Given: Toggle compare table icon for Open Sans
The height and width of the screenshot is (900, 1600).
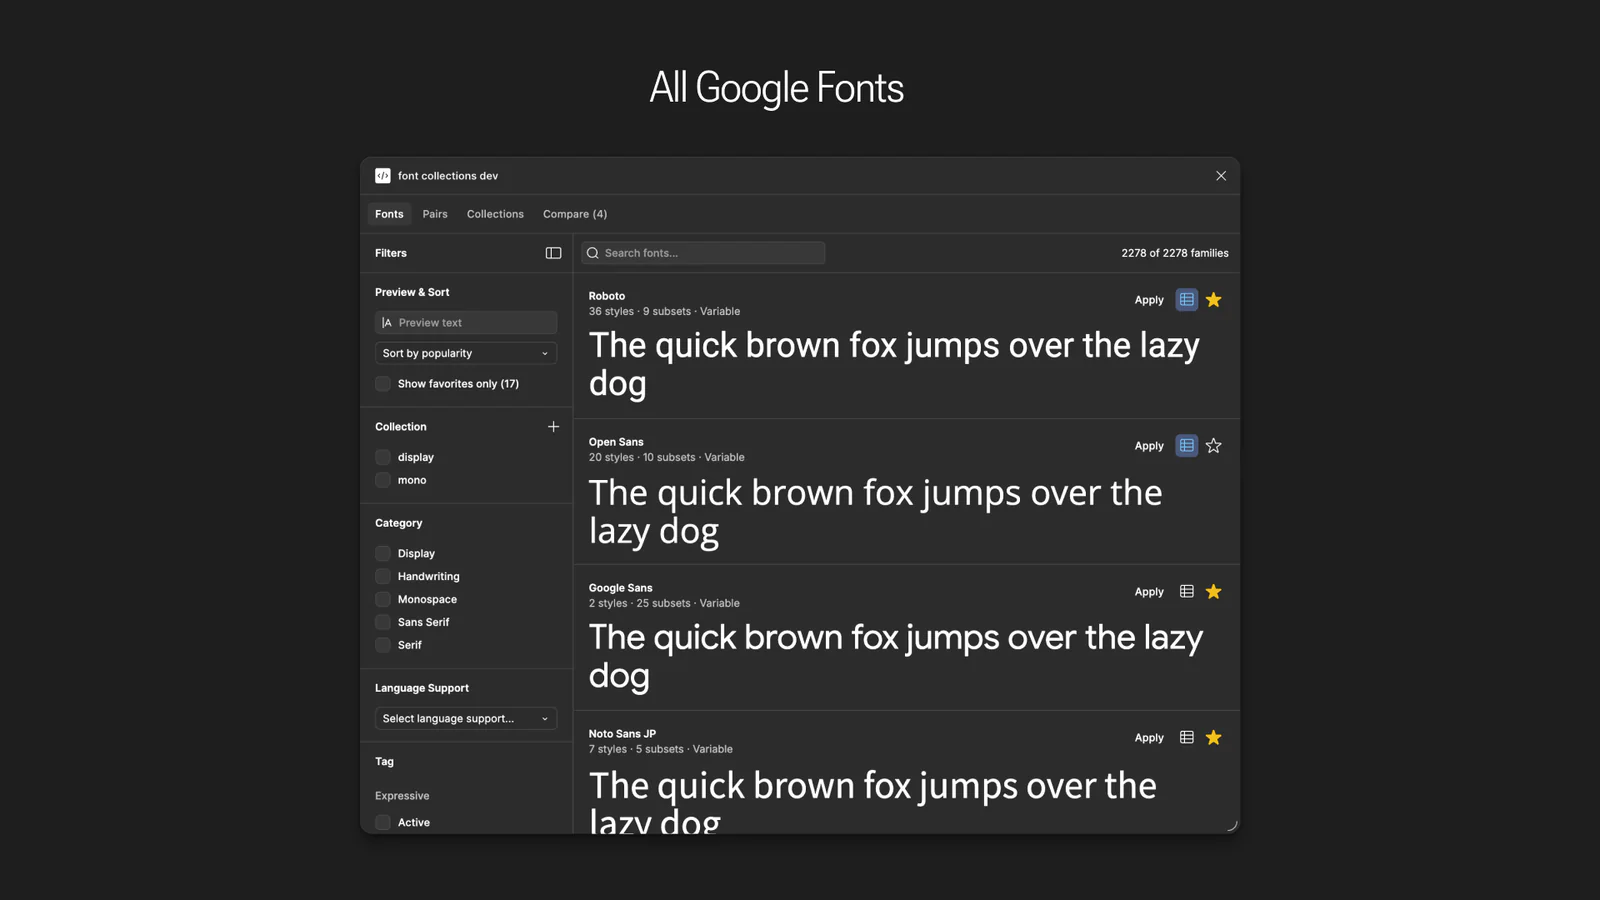Looking at the screenshot, I should [1187, 446].
